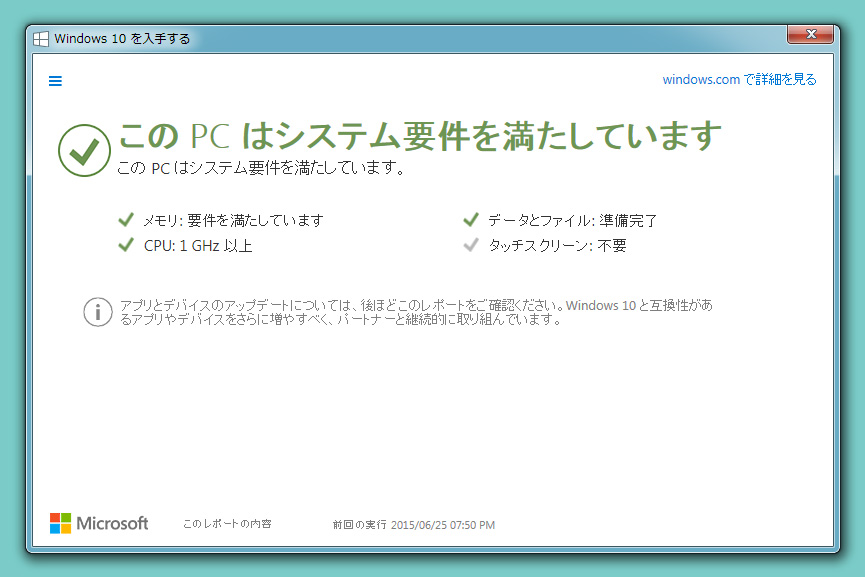Click the Windows logo in title bar

point(41,39)
